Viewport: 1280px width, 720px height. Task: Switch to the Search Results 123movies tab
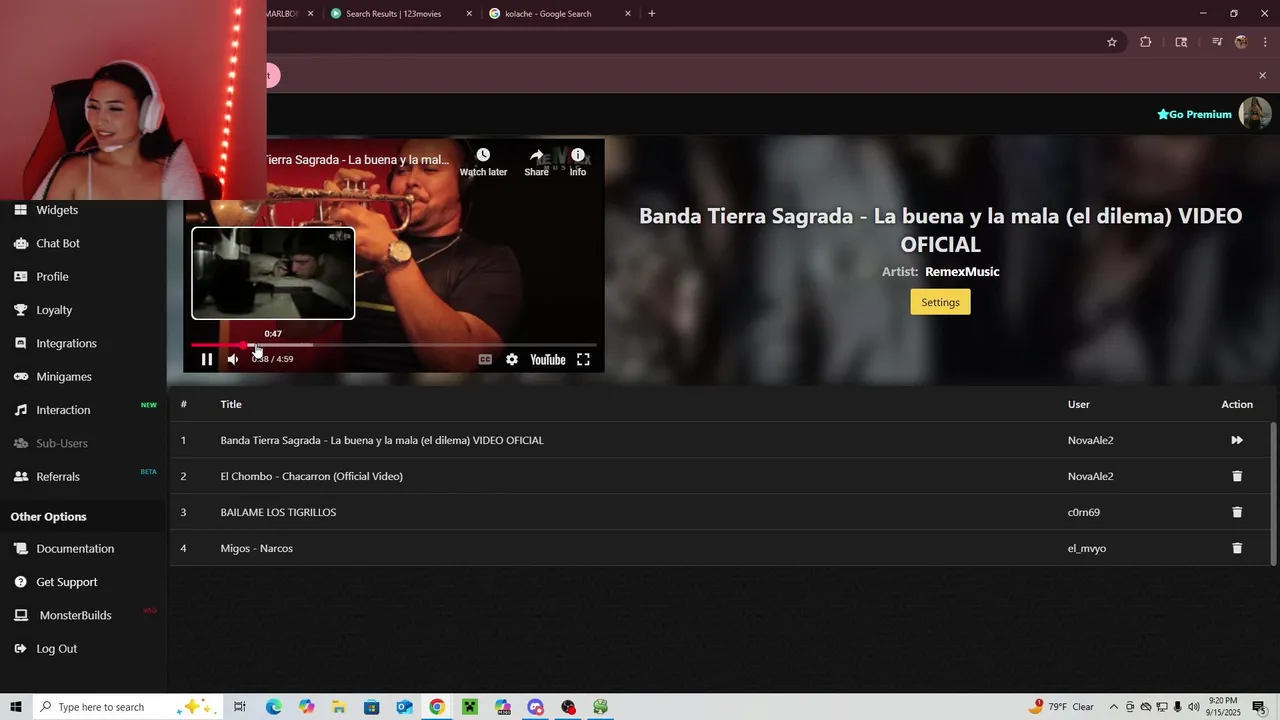[x=395, y=14]
